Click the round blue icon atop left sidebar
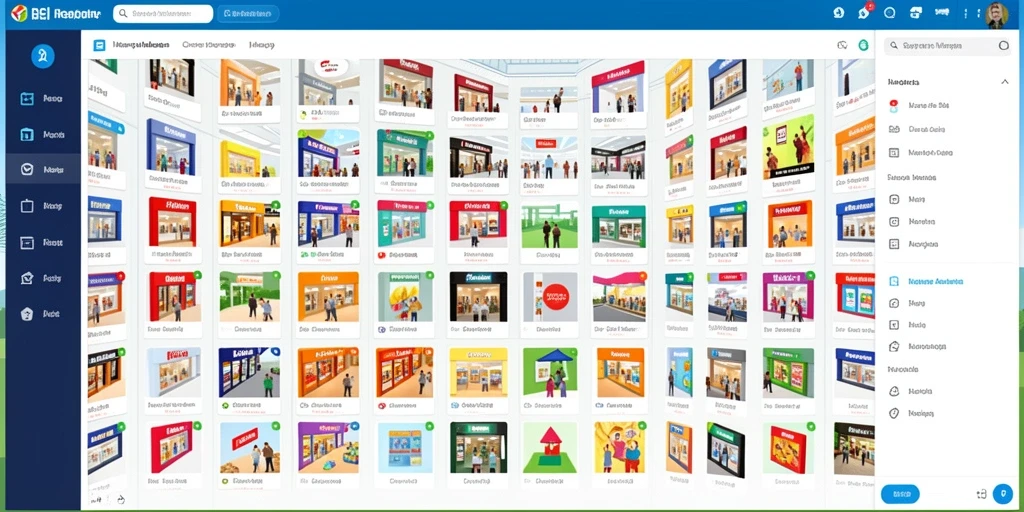1024x512 pixels. [x=42, y=57]
